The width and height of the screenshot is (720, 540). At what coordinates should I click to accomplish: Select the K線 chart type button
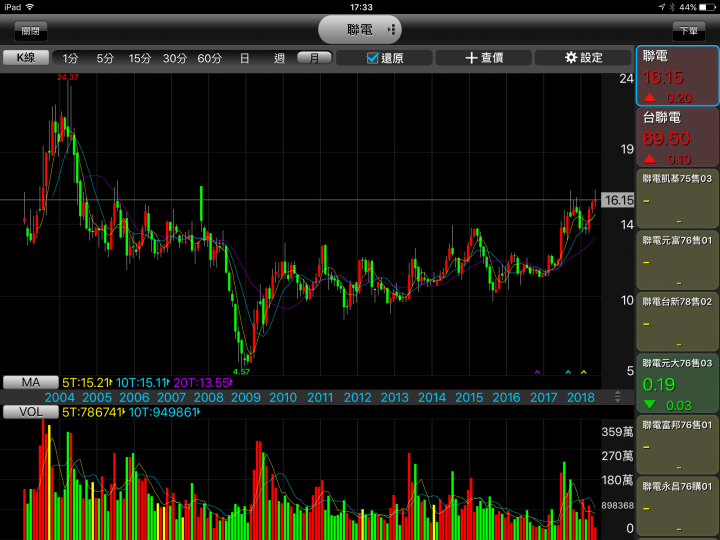(x=26, y=57)
